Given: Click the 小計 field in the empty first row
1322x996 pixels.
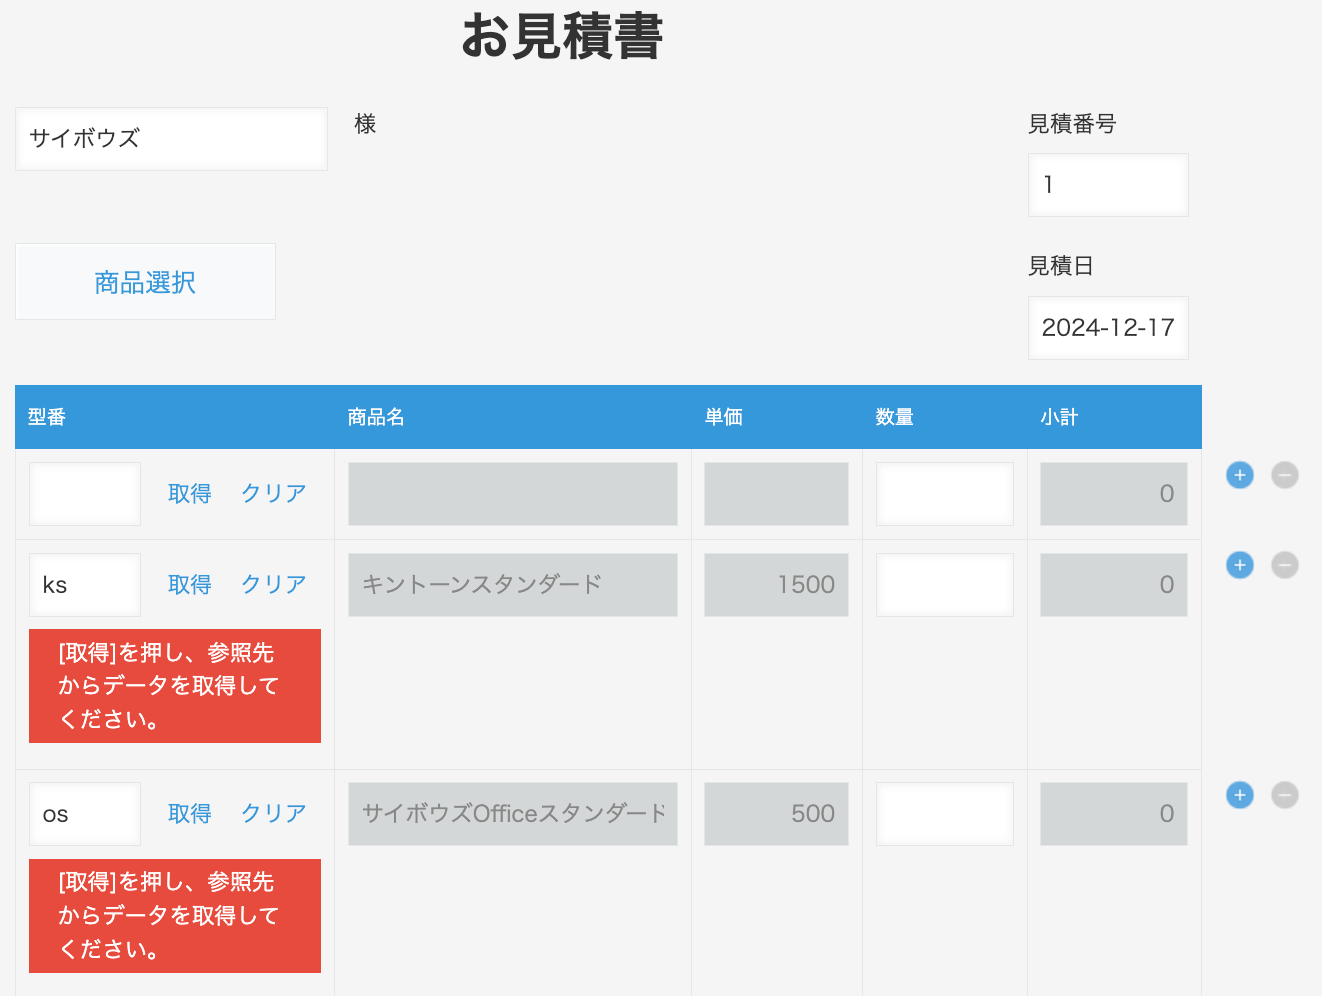Looking at the screenshot, I should click(x=1114, y=494).
